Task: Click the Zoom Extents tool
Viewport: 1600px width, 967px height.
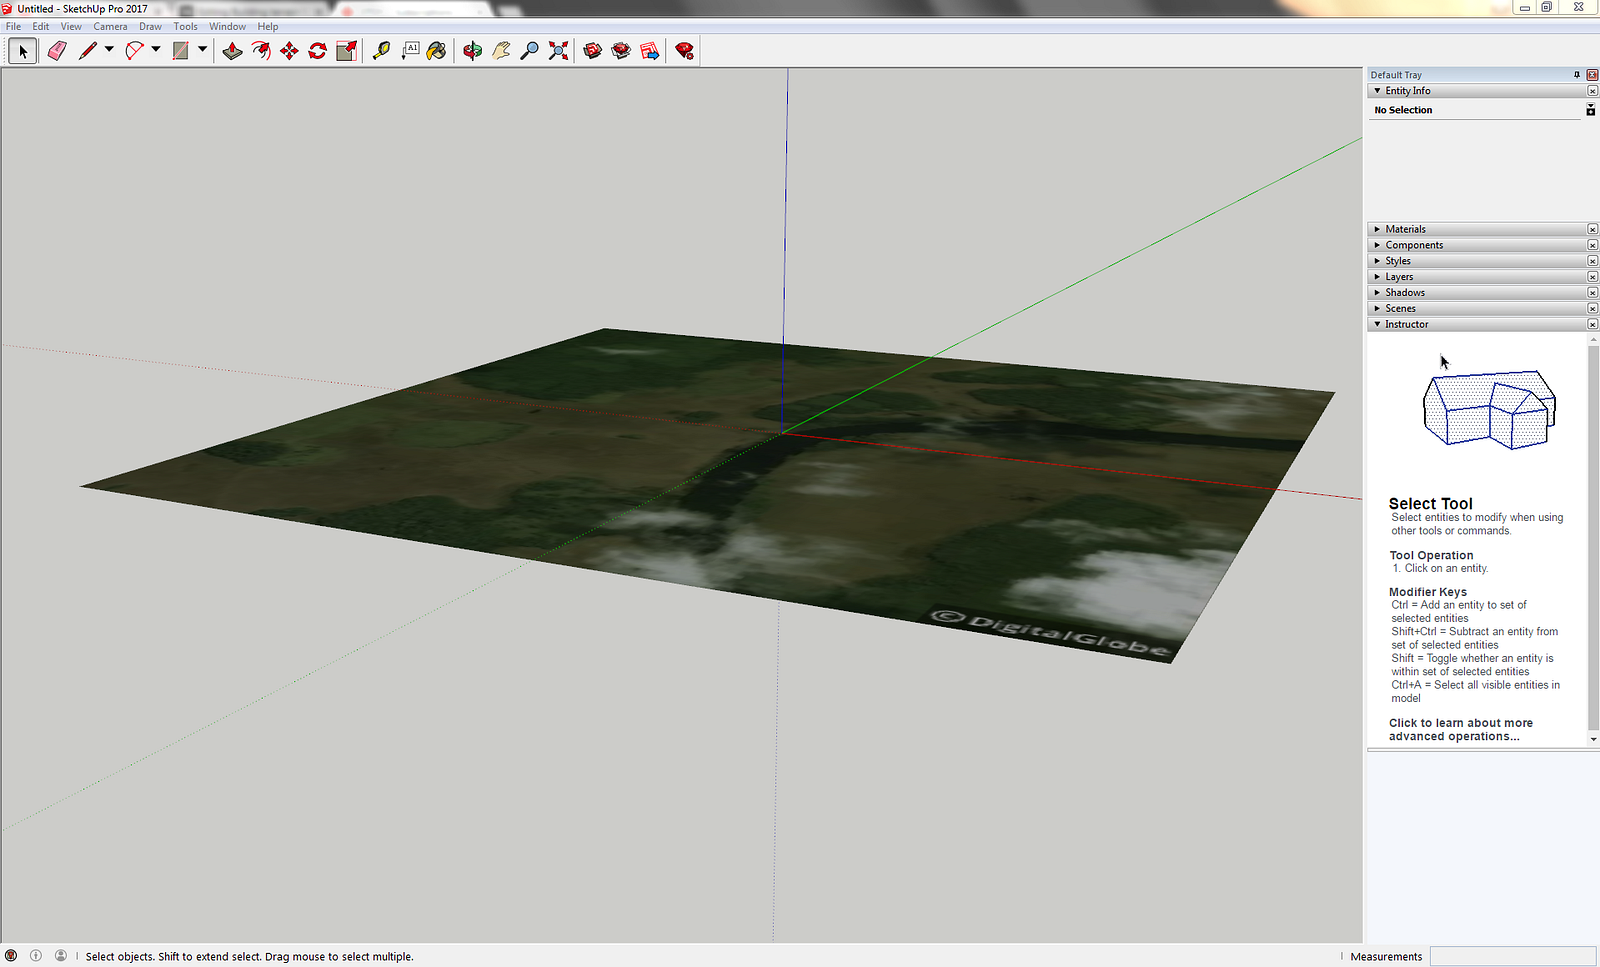Action: tap(558, 51)
